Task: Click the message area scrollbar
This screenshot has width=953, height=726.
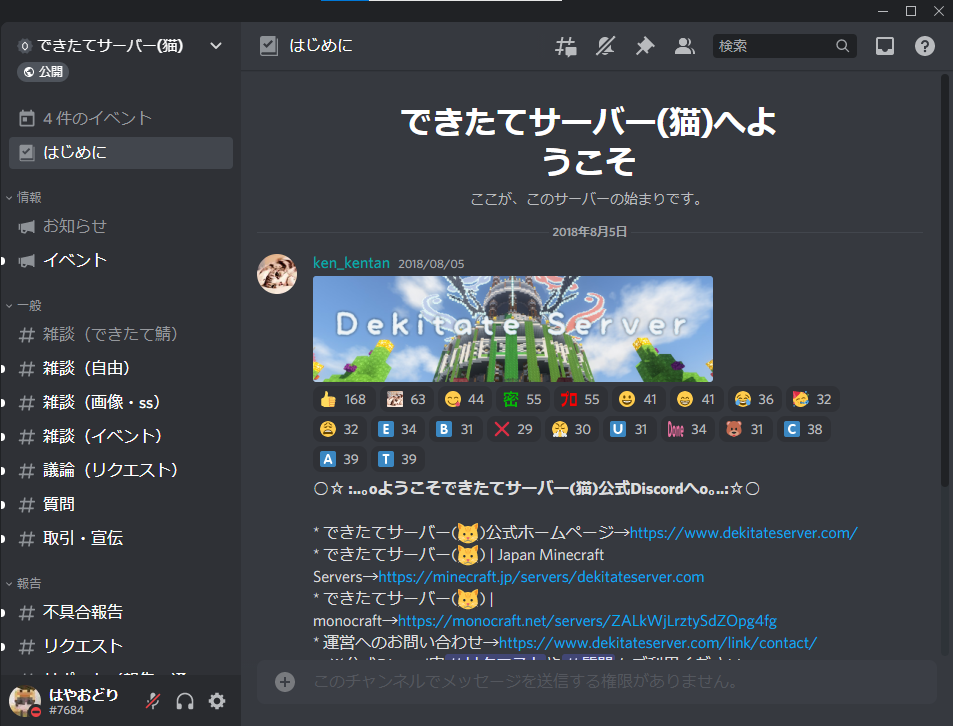Action: [x=944, y=279]
